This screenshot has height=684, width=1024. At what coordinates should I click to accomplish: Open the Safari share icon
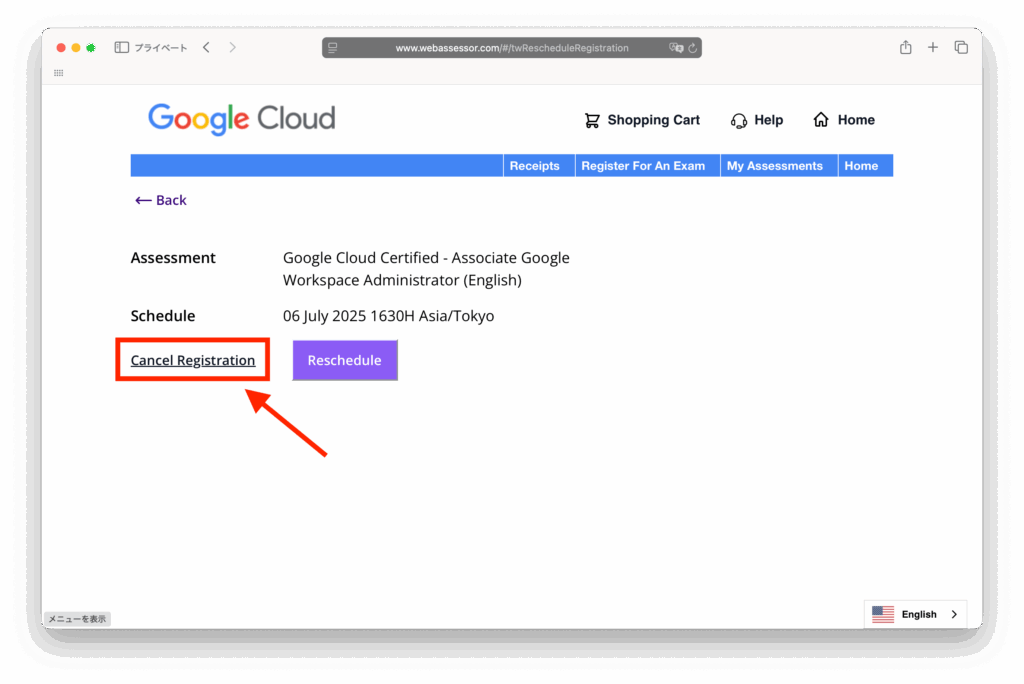906,47
